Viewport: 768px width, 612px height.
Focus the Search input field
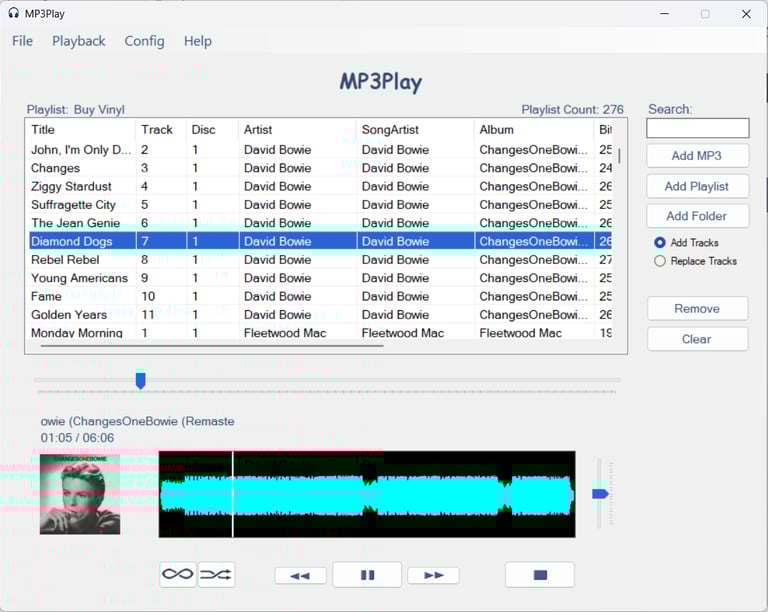pos(697,128)
